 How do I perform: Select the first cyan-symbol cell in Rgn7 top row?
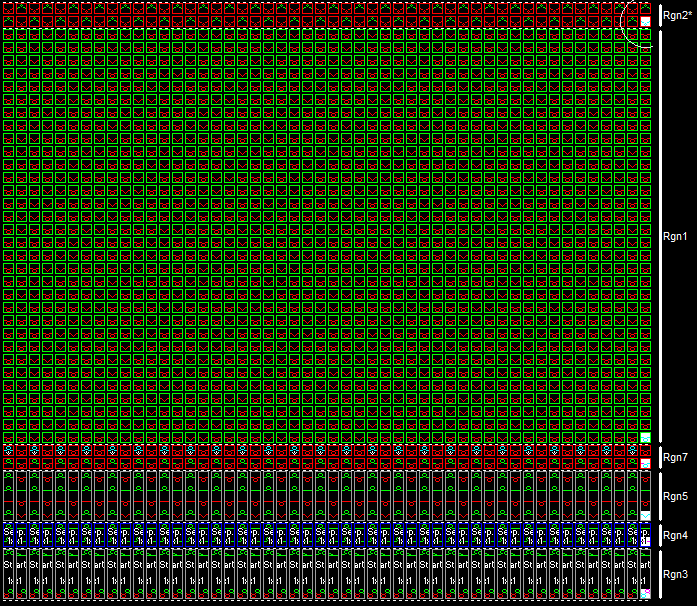click(8, 451)
